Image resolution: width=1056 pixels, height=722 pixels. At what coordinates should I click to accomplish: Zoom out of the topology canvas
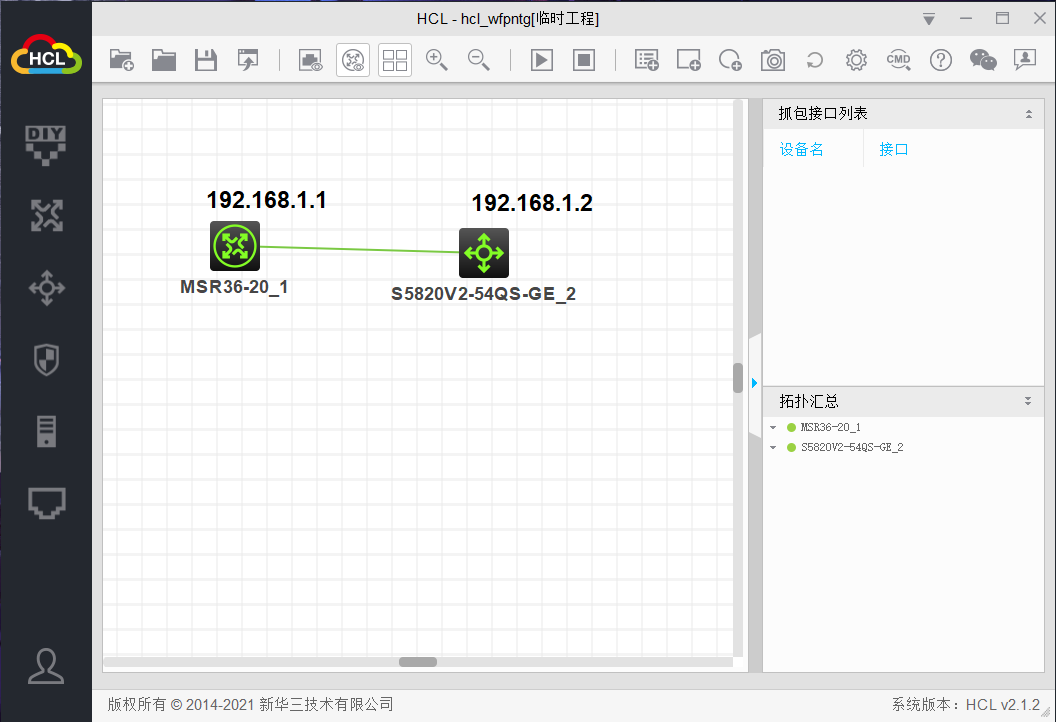click(x=479, y=60)
